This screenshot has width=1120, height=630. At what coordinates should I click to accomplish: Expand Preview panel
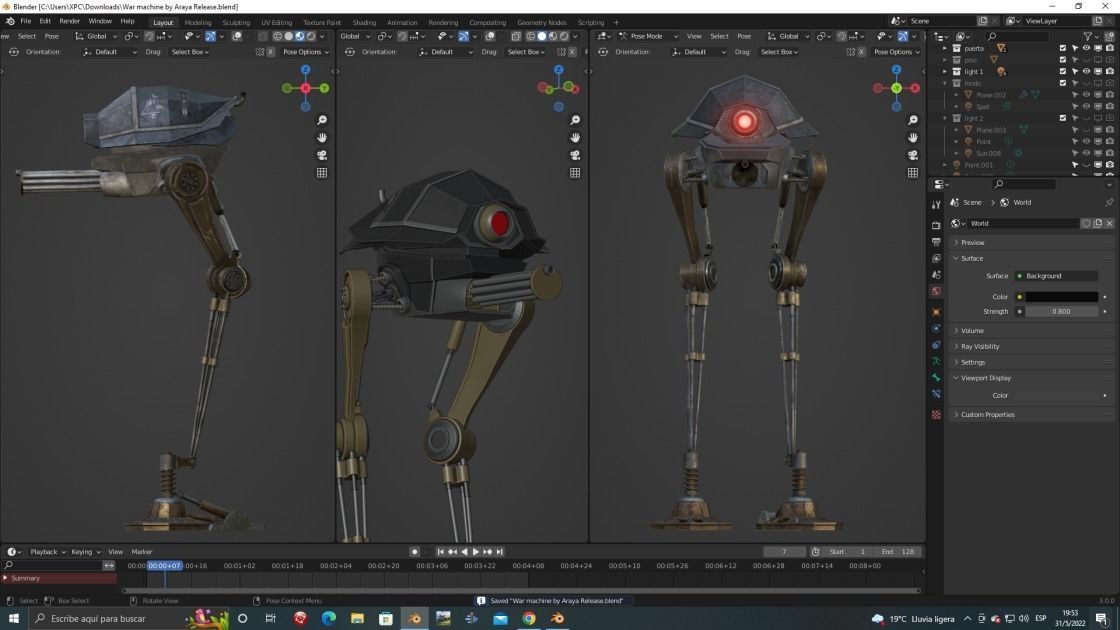point(1033,243)
